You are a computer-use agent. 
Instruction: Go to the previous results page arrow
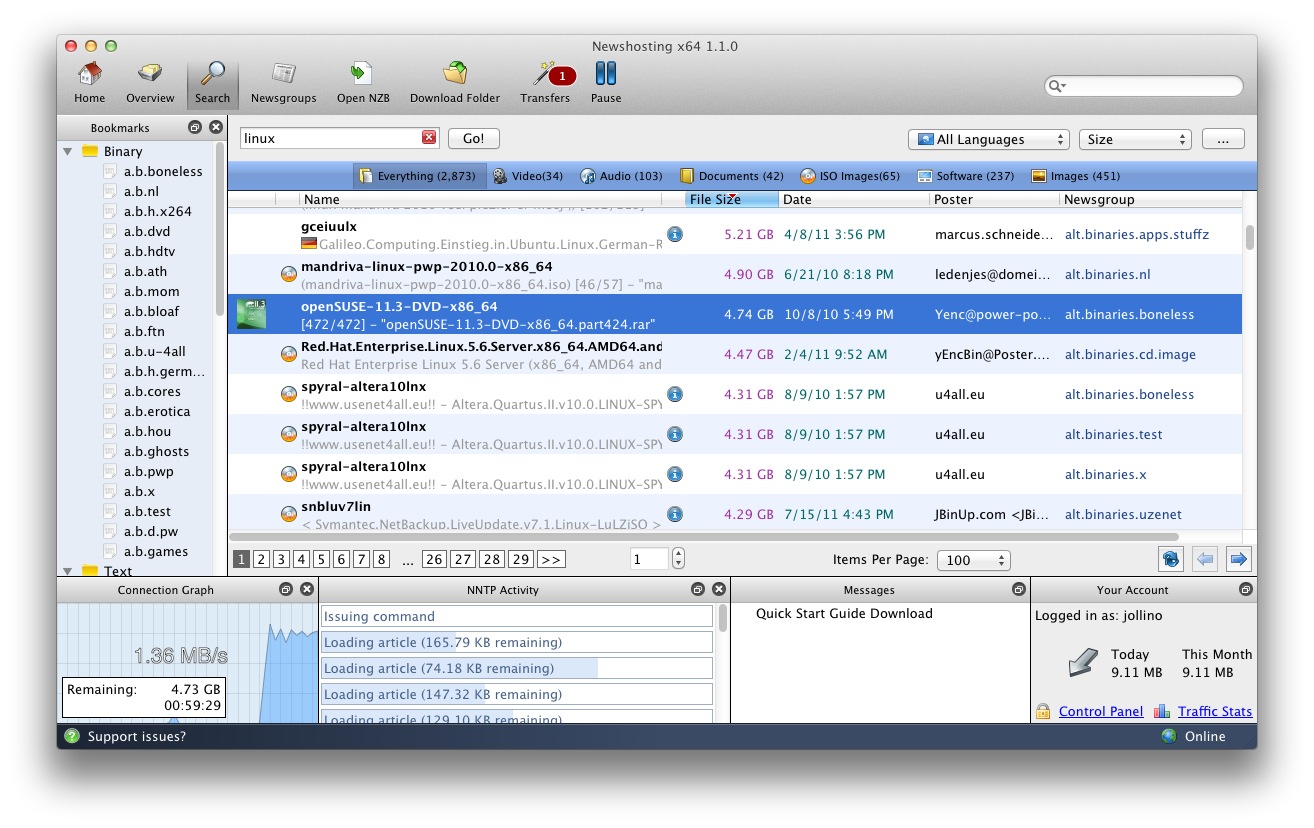coord(1205,560)
